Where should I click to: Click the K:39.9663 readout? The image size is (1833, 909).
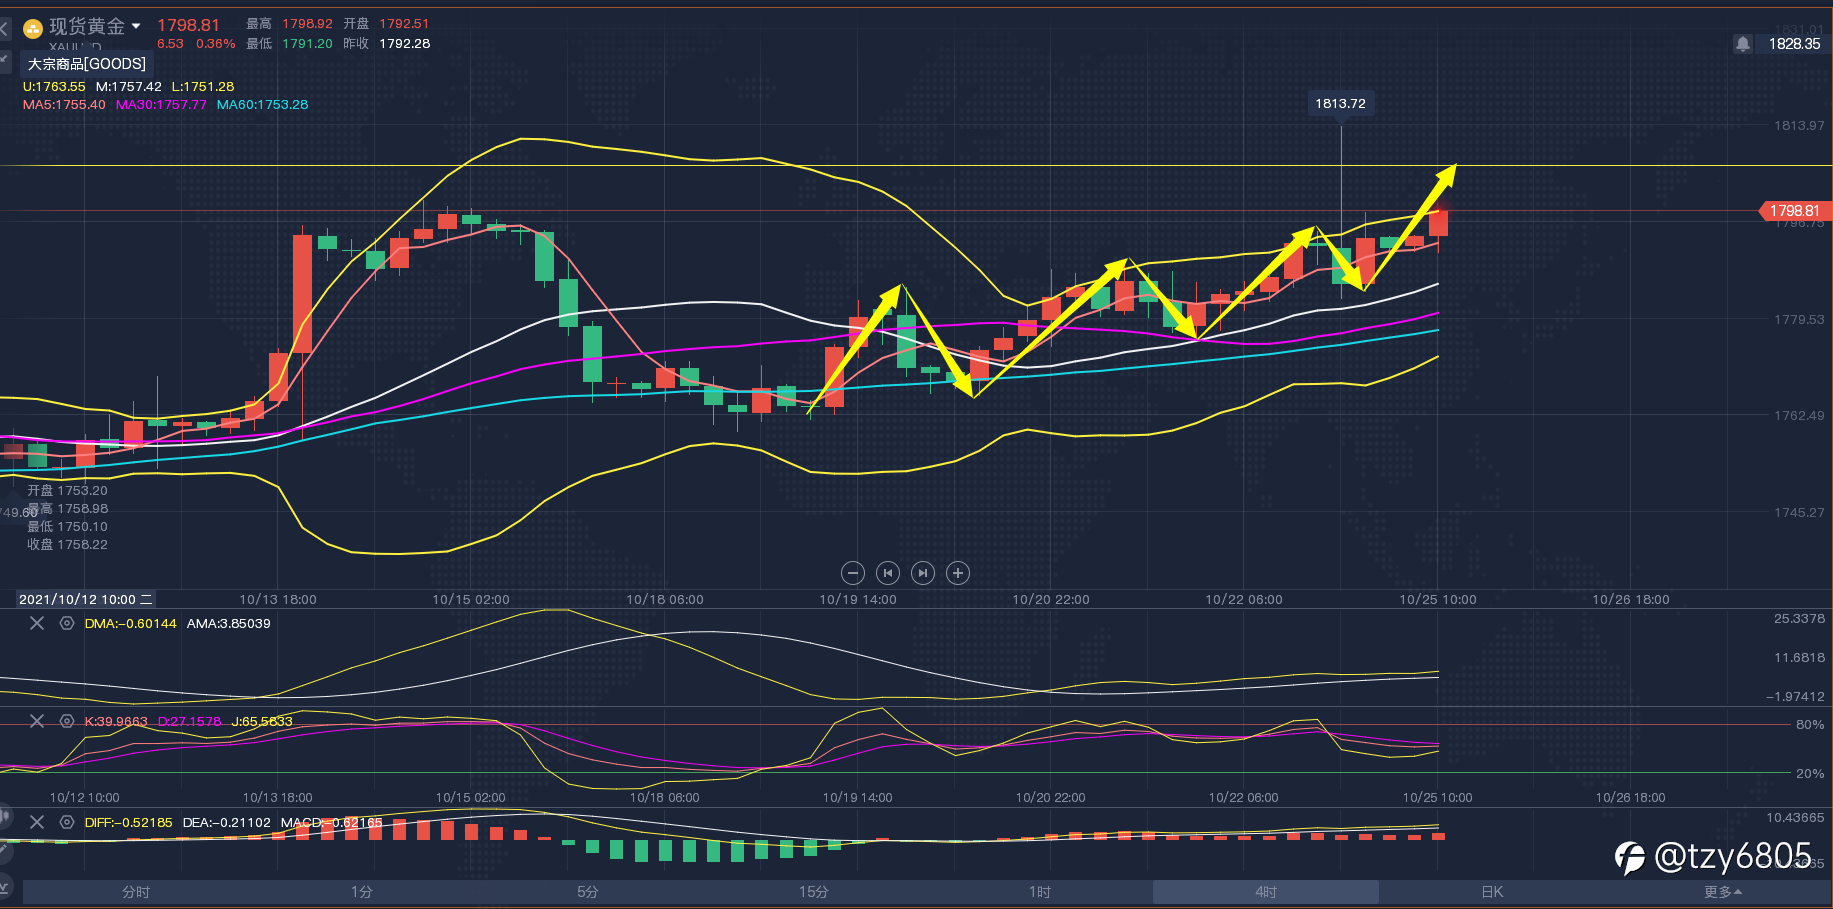point(116,721)
